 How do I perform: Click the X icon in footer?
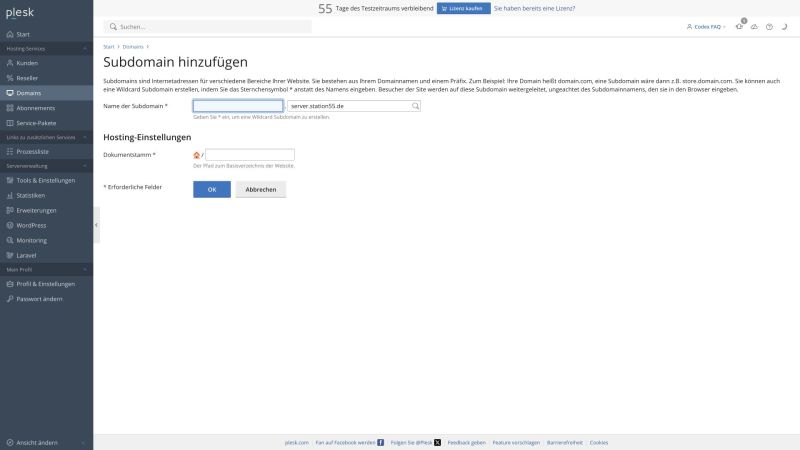click(437, 442)
